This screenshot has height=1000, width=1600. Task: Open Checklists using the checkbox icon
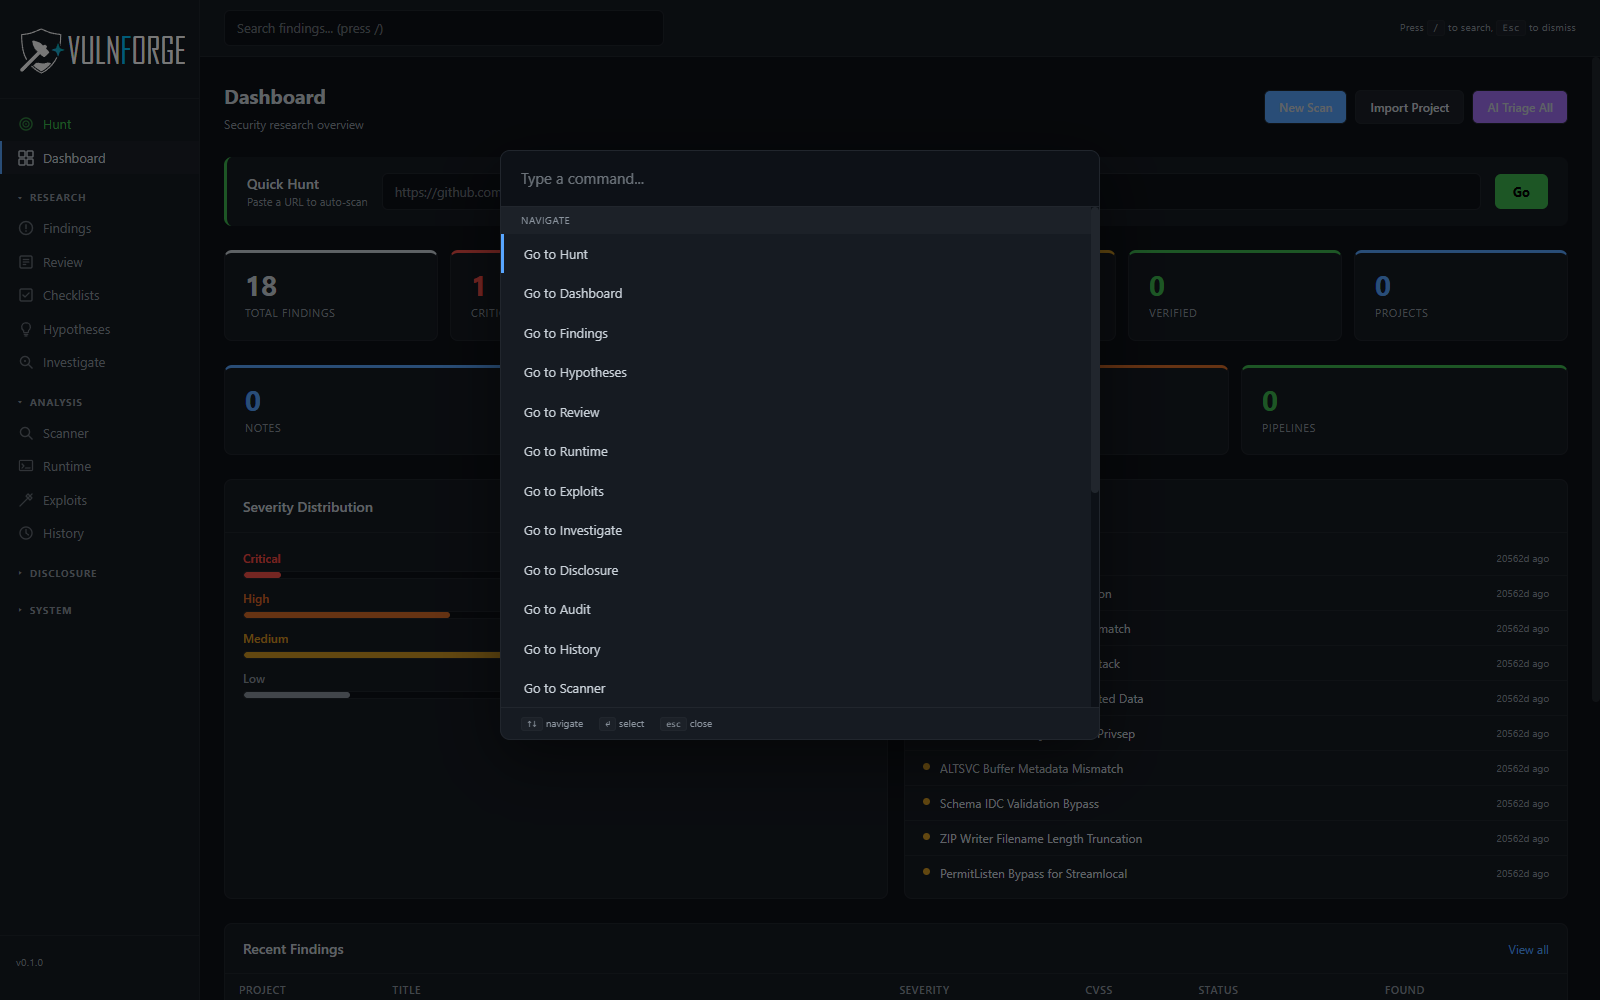pos(27,295)
